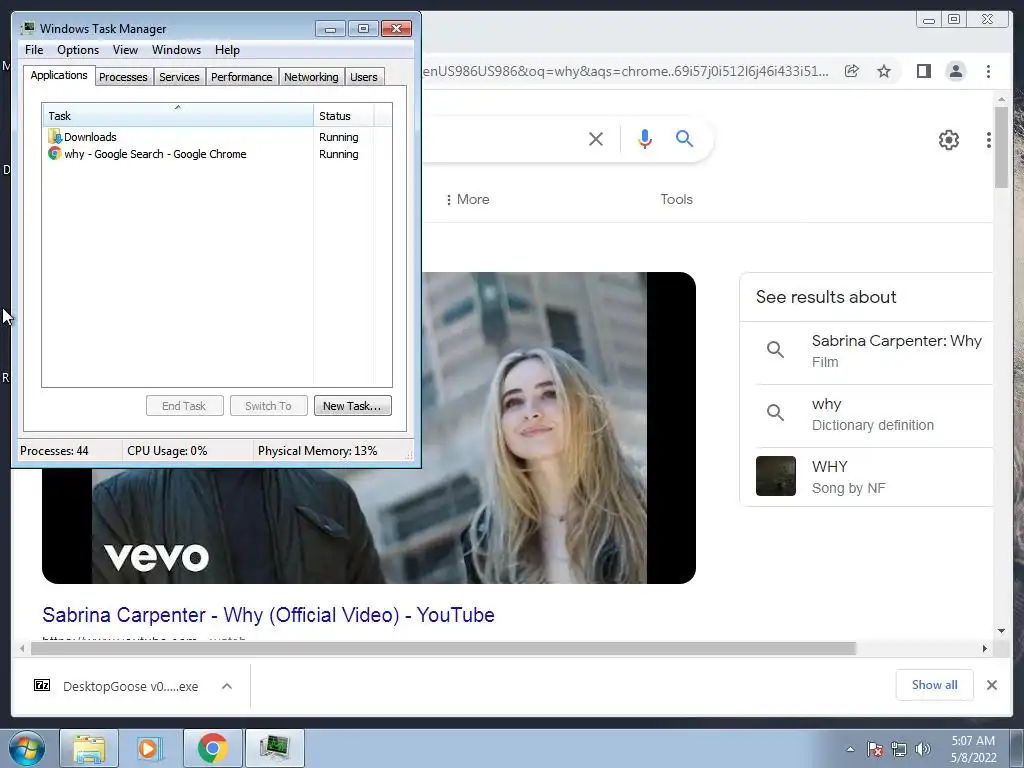The image size is (1024, 768).
Task: Open the Tools search option
Action: pyautogui.click(x=676, y=199)
